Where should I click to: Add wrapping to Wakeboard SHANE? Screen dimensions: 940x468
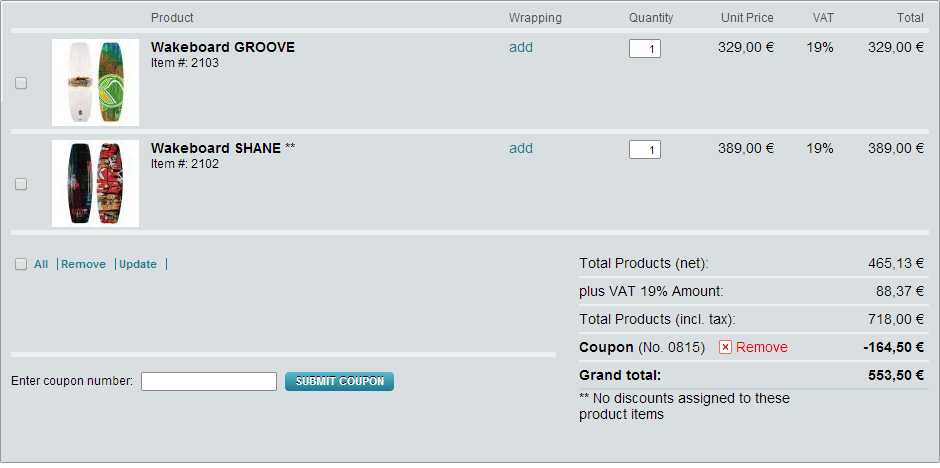(520, 148)
